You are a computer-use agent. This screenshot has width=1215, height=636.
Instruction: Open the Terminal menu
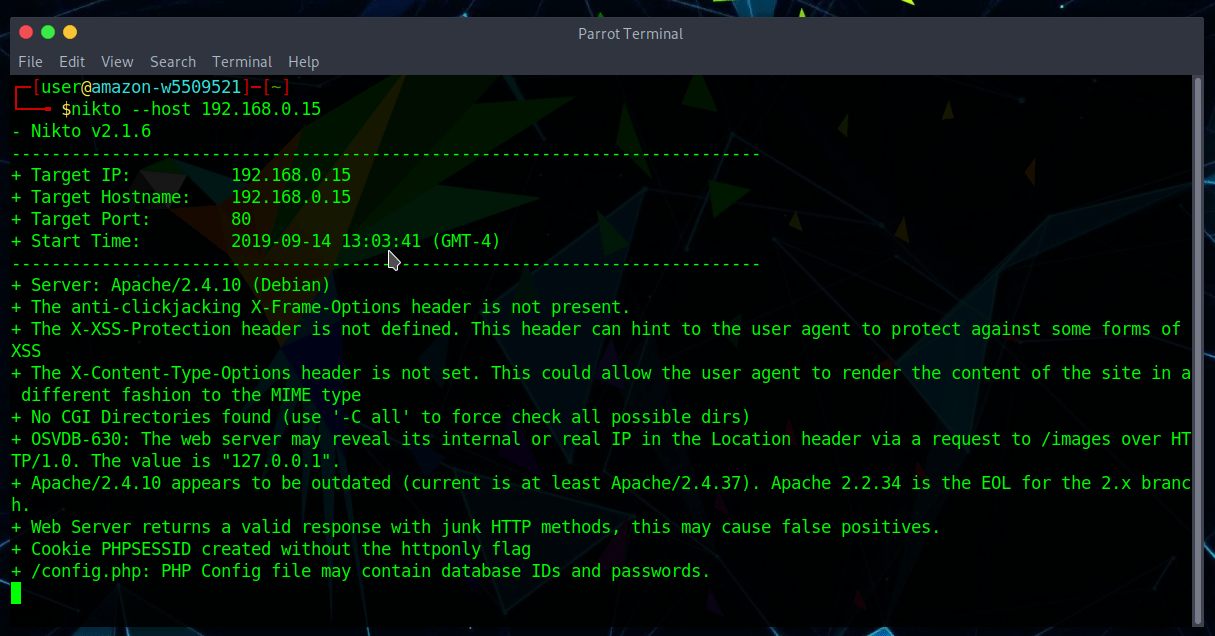pyautogui.click(x=242, y=62)
